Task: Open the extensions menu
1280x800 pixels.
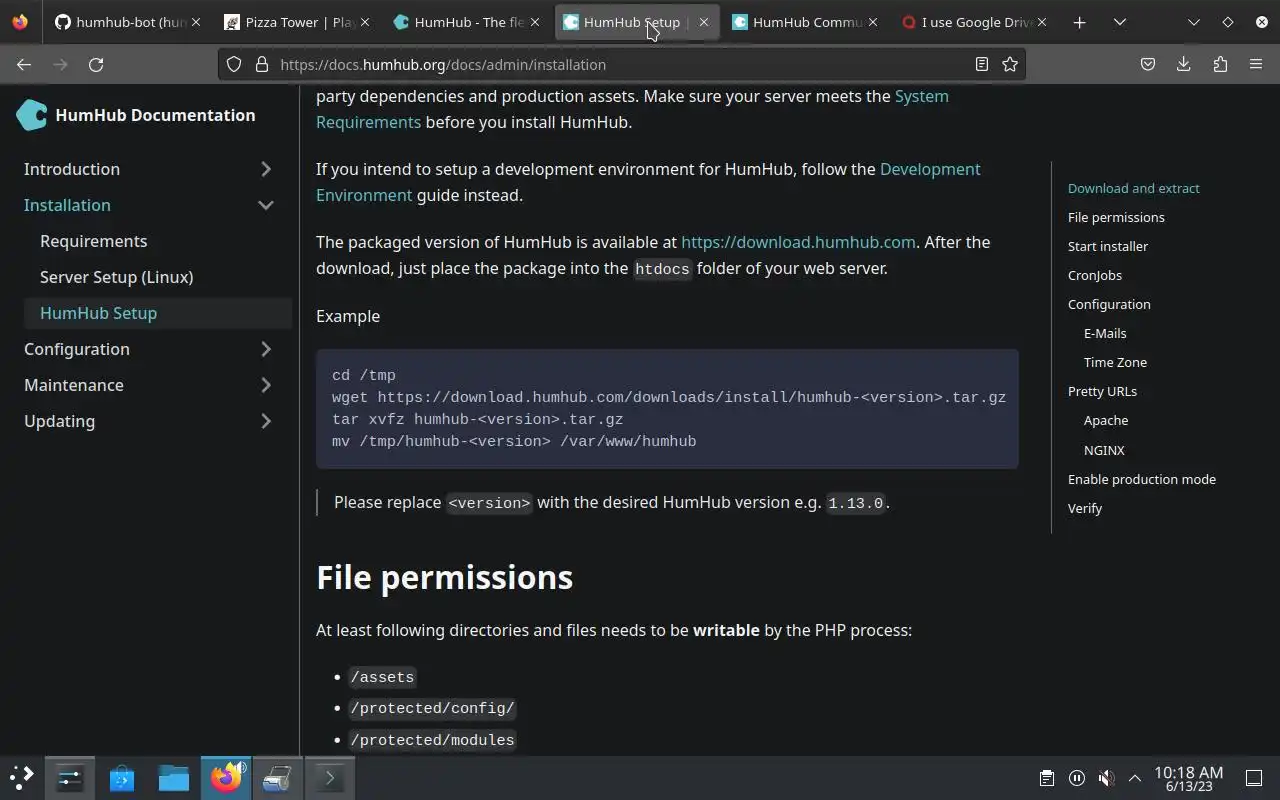Action: point(1220,64)
